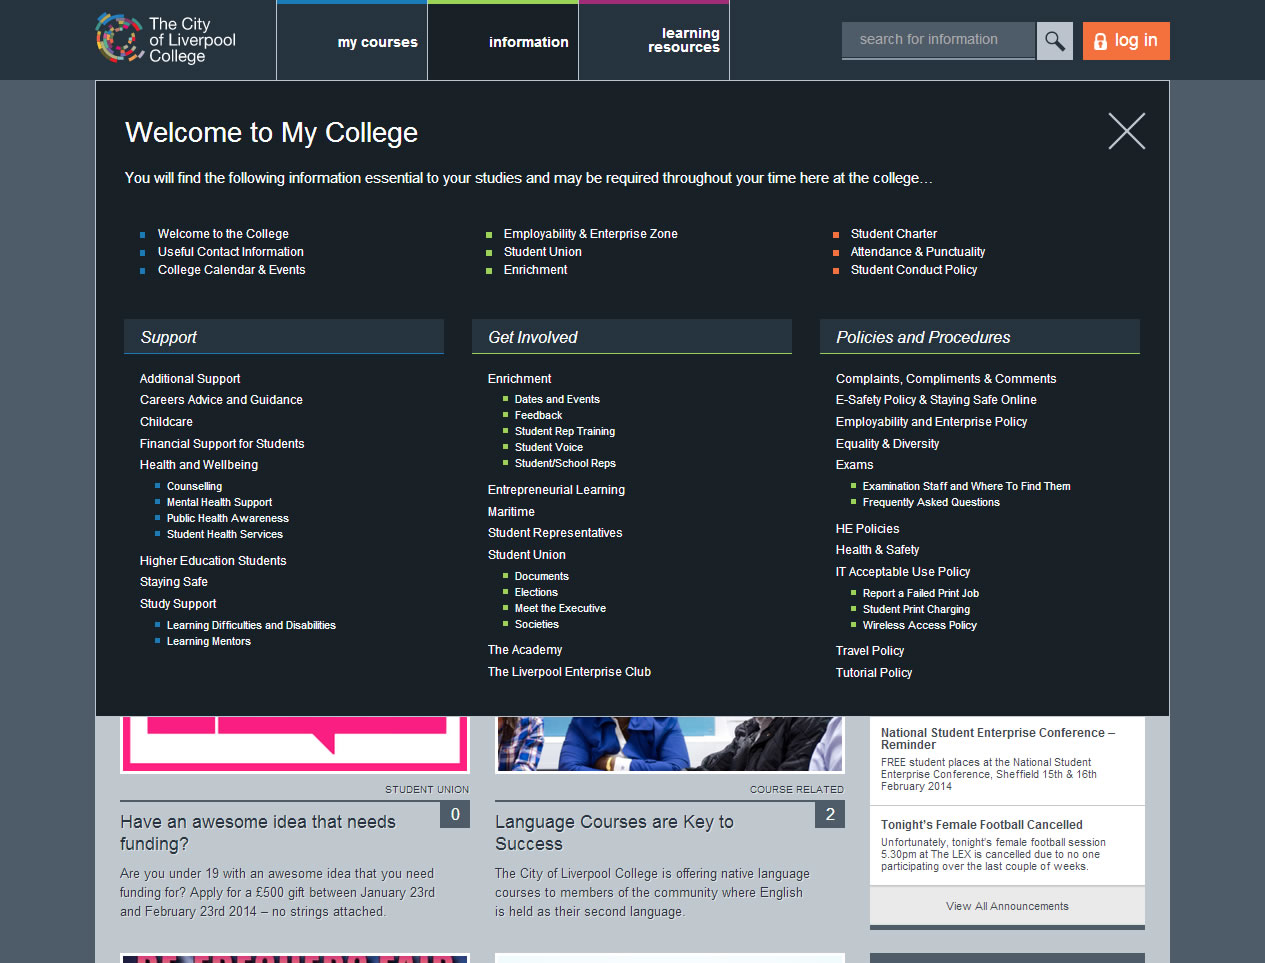
Task: Click the search for information field
Action: 939,40
